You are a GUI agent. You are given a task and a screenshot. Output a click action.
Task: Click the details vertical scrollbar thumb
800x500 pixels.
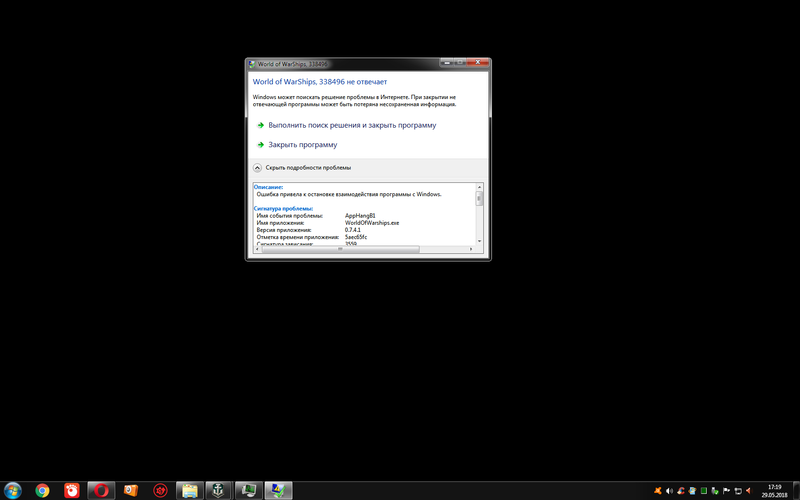pyautogui.click(x=479, y=198)
